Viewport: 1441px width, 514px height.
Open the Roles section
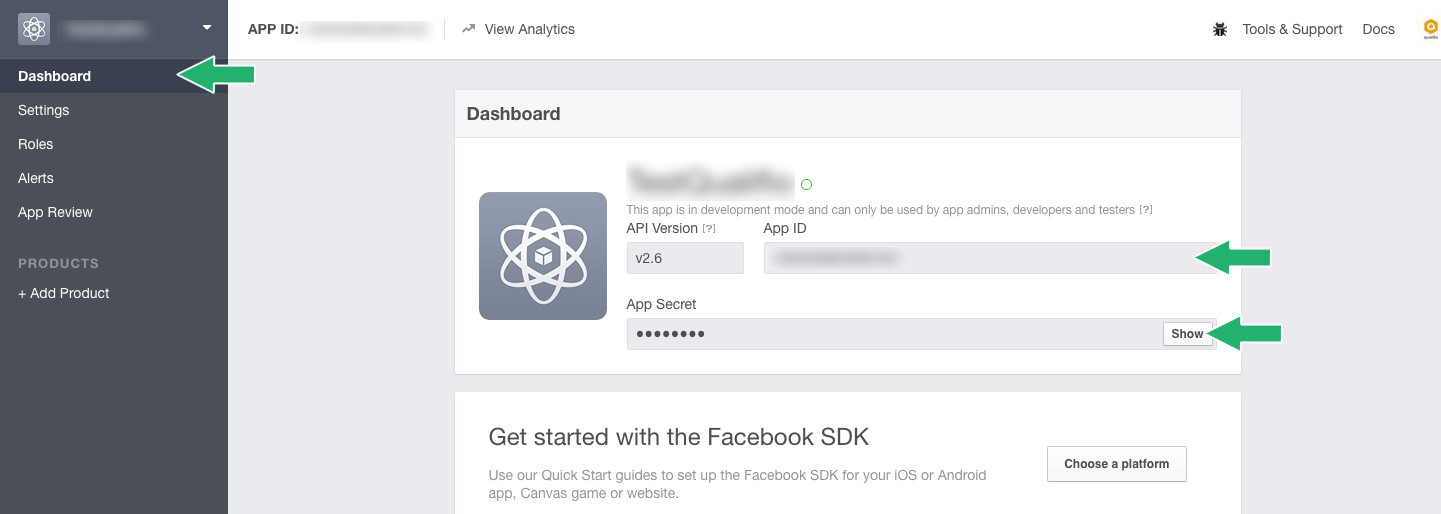coord(36,144)
